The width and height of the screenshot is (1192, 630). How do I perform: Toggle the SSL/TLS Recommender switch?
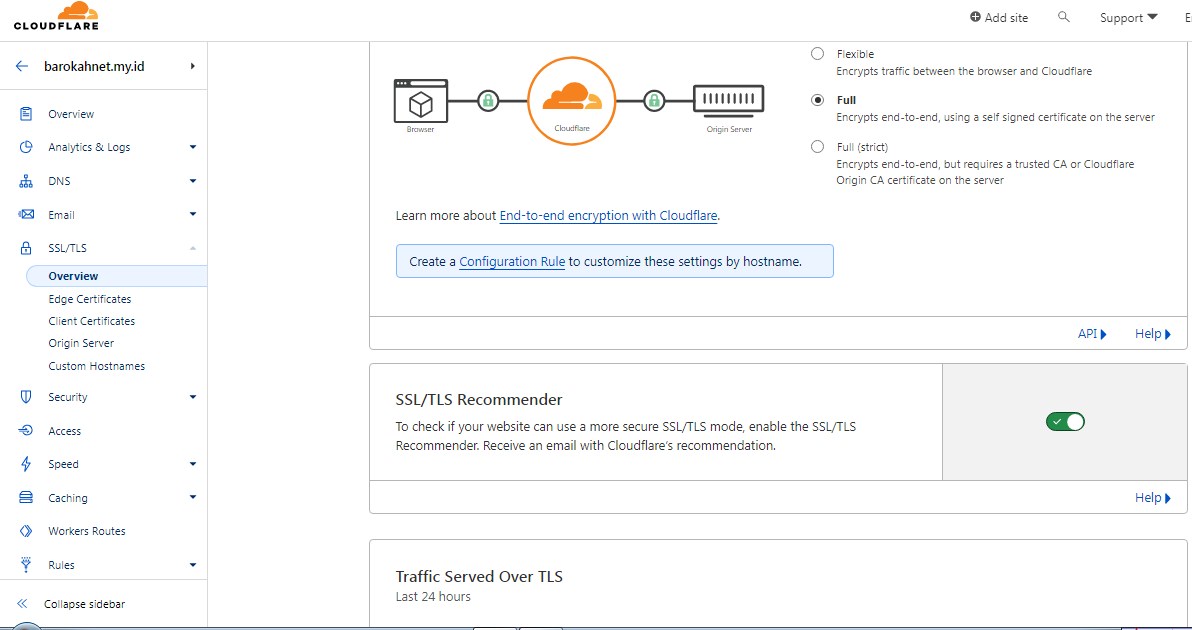pyautogui.click(x=1065, y=422)
